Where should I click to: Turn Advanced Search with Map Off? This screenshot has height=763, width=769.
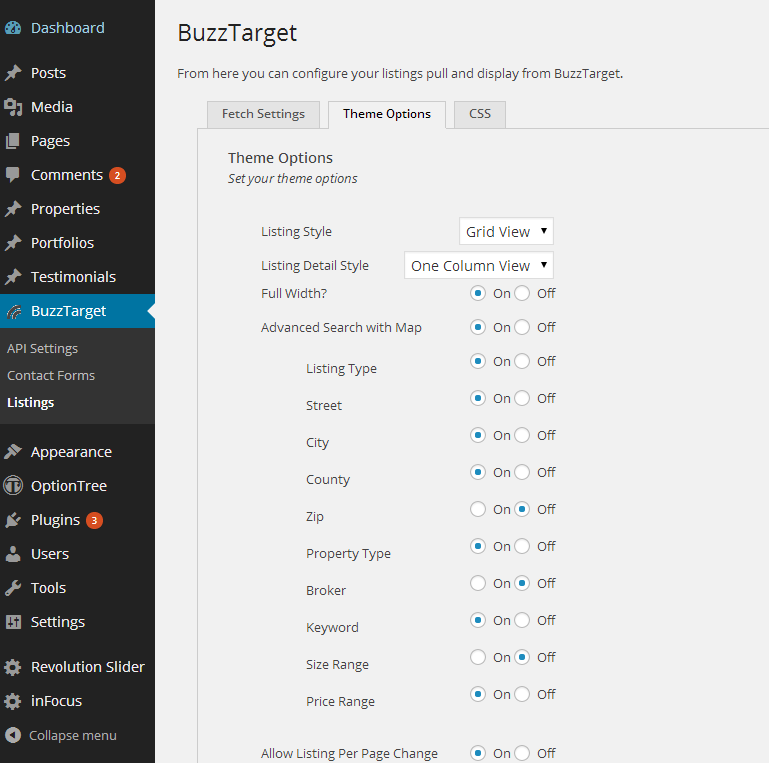click(522, 327)
